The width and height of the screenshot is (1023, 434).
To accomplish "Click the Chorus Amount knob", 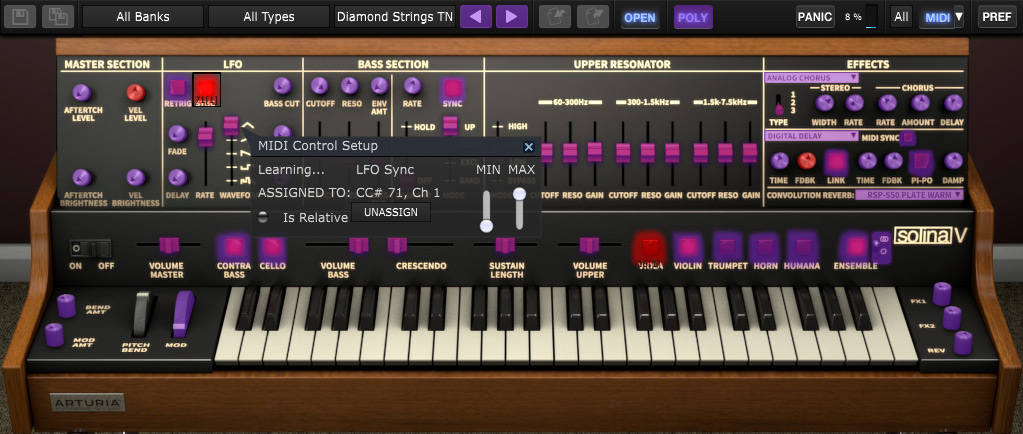I will pos(921,102).
